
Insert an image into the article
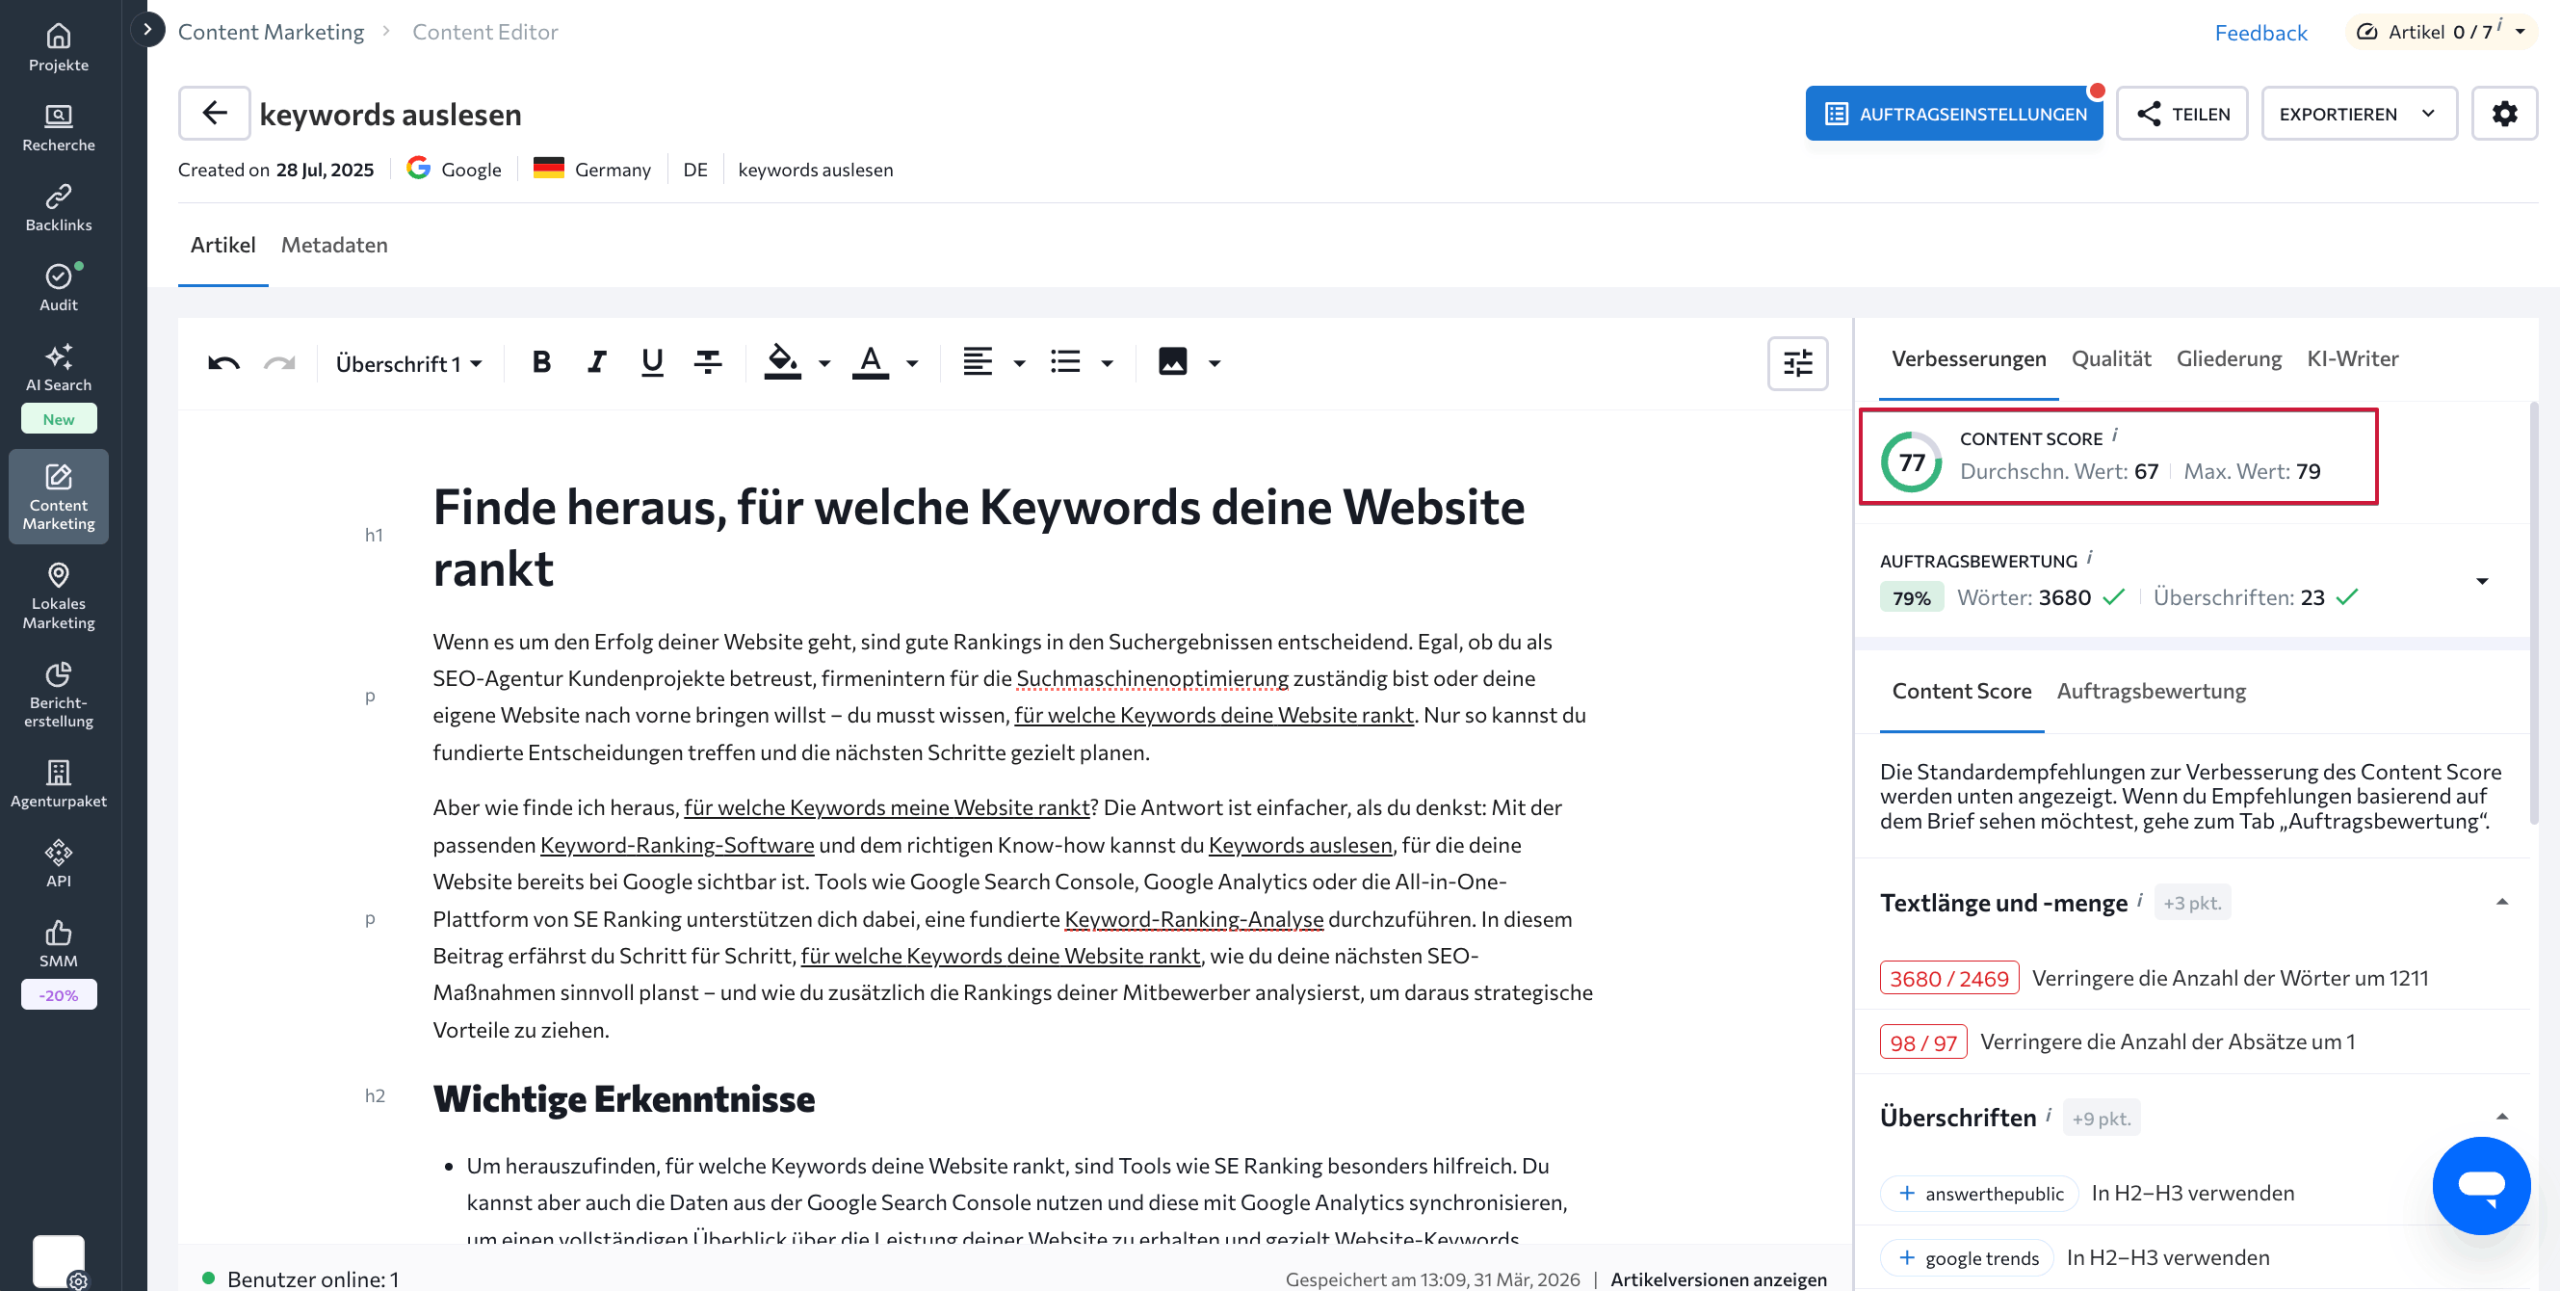(x=1172, y=362)
